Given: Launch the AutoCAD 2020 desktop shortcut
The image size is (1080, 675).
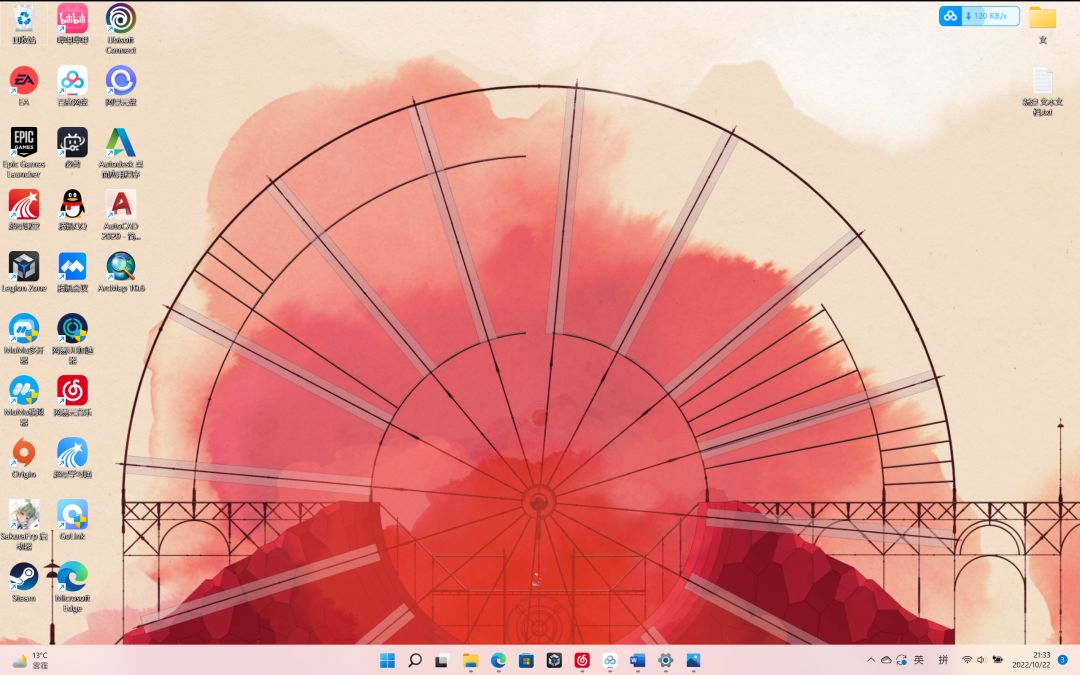Looking at the screenshot, I should 121,215.
